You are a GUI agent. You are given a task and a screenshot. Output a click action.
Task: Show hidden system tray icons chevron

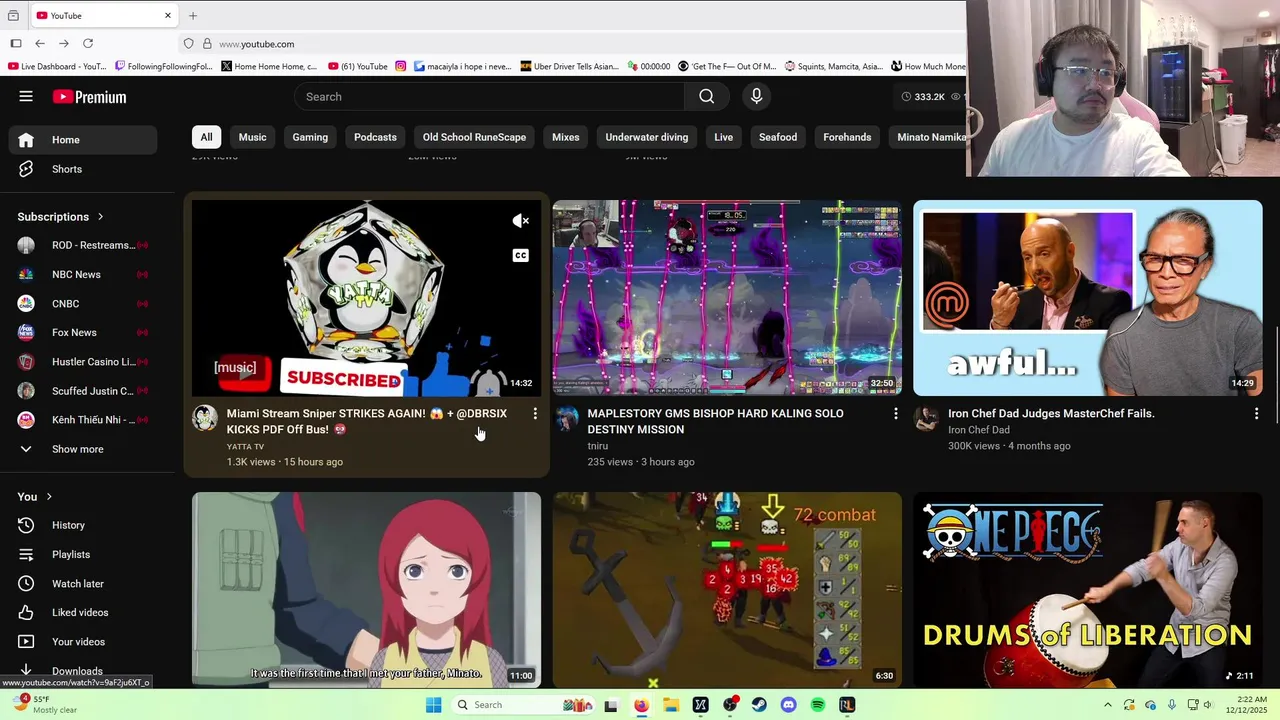1107,705
